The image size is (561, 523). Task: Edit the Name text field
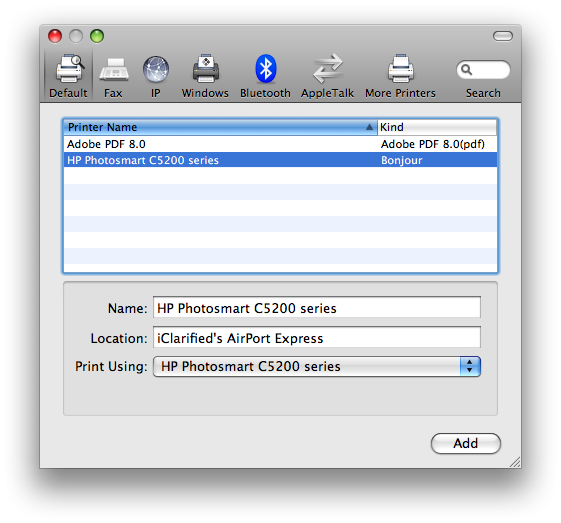point(317,307)
